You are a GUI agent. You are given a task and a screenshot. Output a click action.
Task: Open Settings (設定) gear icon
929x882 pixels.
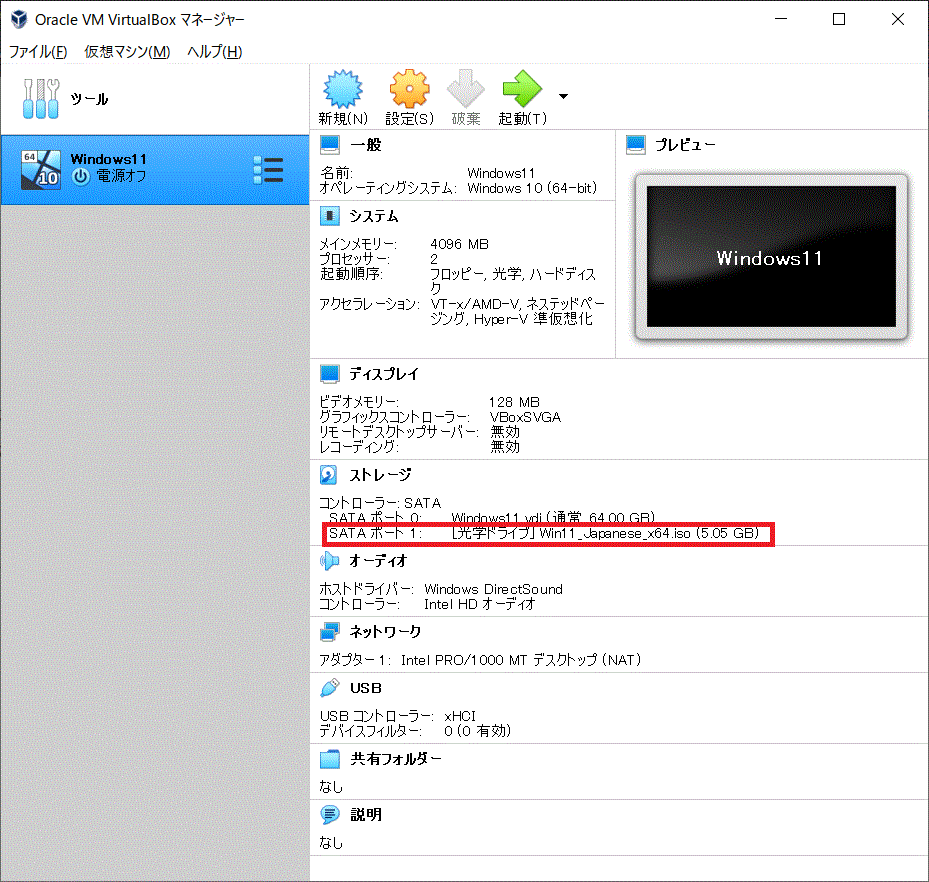click(x=409, y=89)
